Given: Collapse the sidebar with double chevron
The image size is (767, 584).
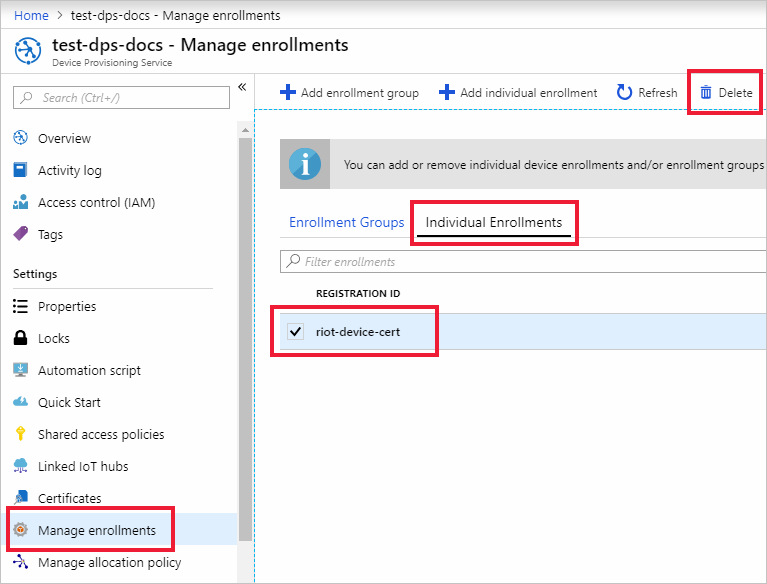Looking at the screenshot, I should 242,87.
